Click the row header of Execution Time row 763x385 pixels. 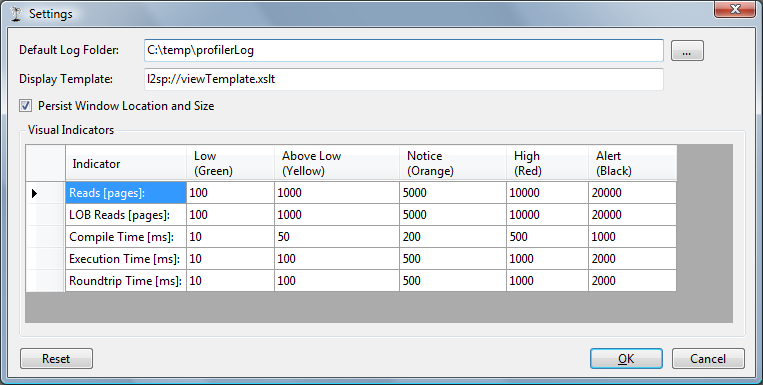(45, 258)
